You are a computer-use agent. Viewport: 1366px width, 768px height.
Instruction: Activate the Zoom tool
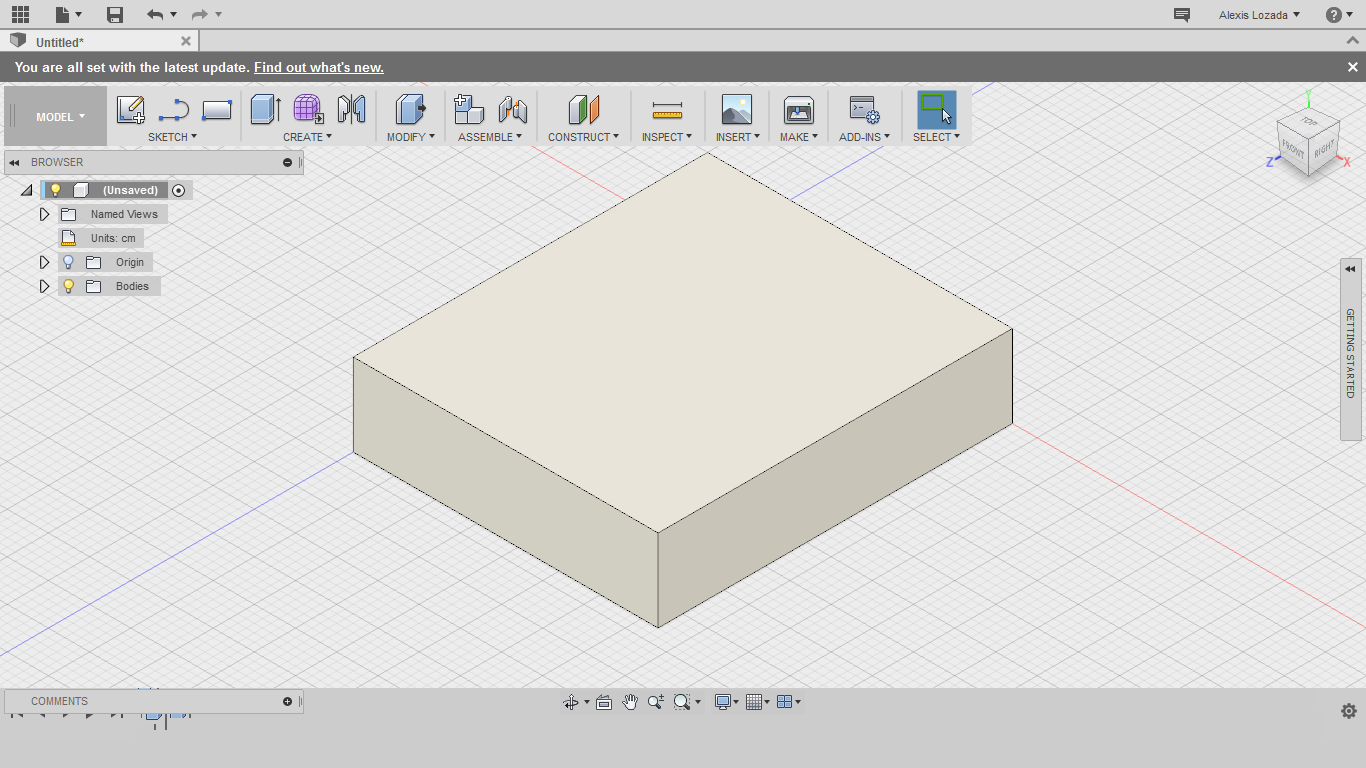[x=656, y=702]
